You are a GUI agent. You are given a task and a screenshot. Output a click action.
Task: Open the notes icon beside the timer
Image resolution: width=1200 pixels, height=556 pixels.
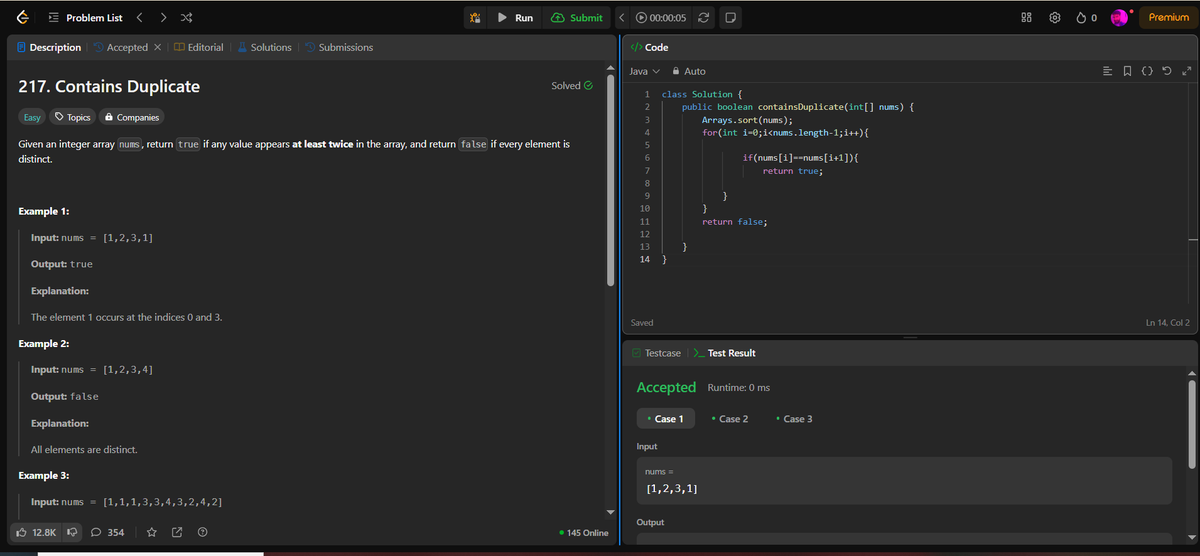pos(730,18)
